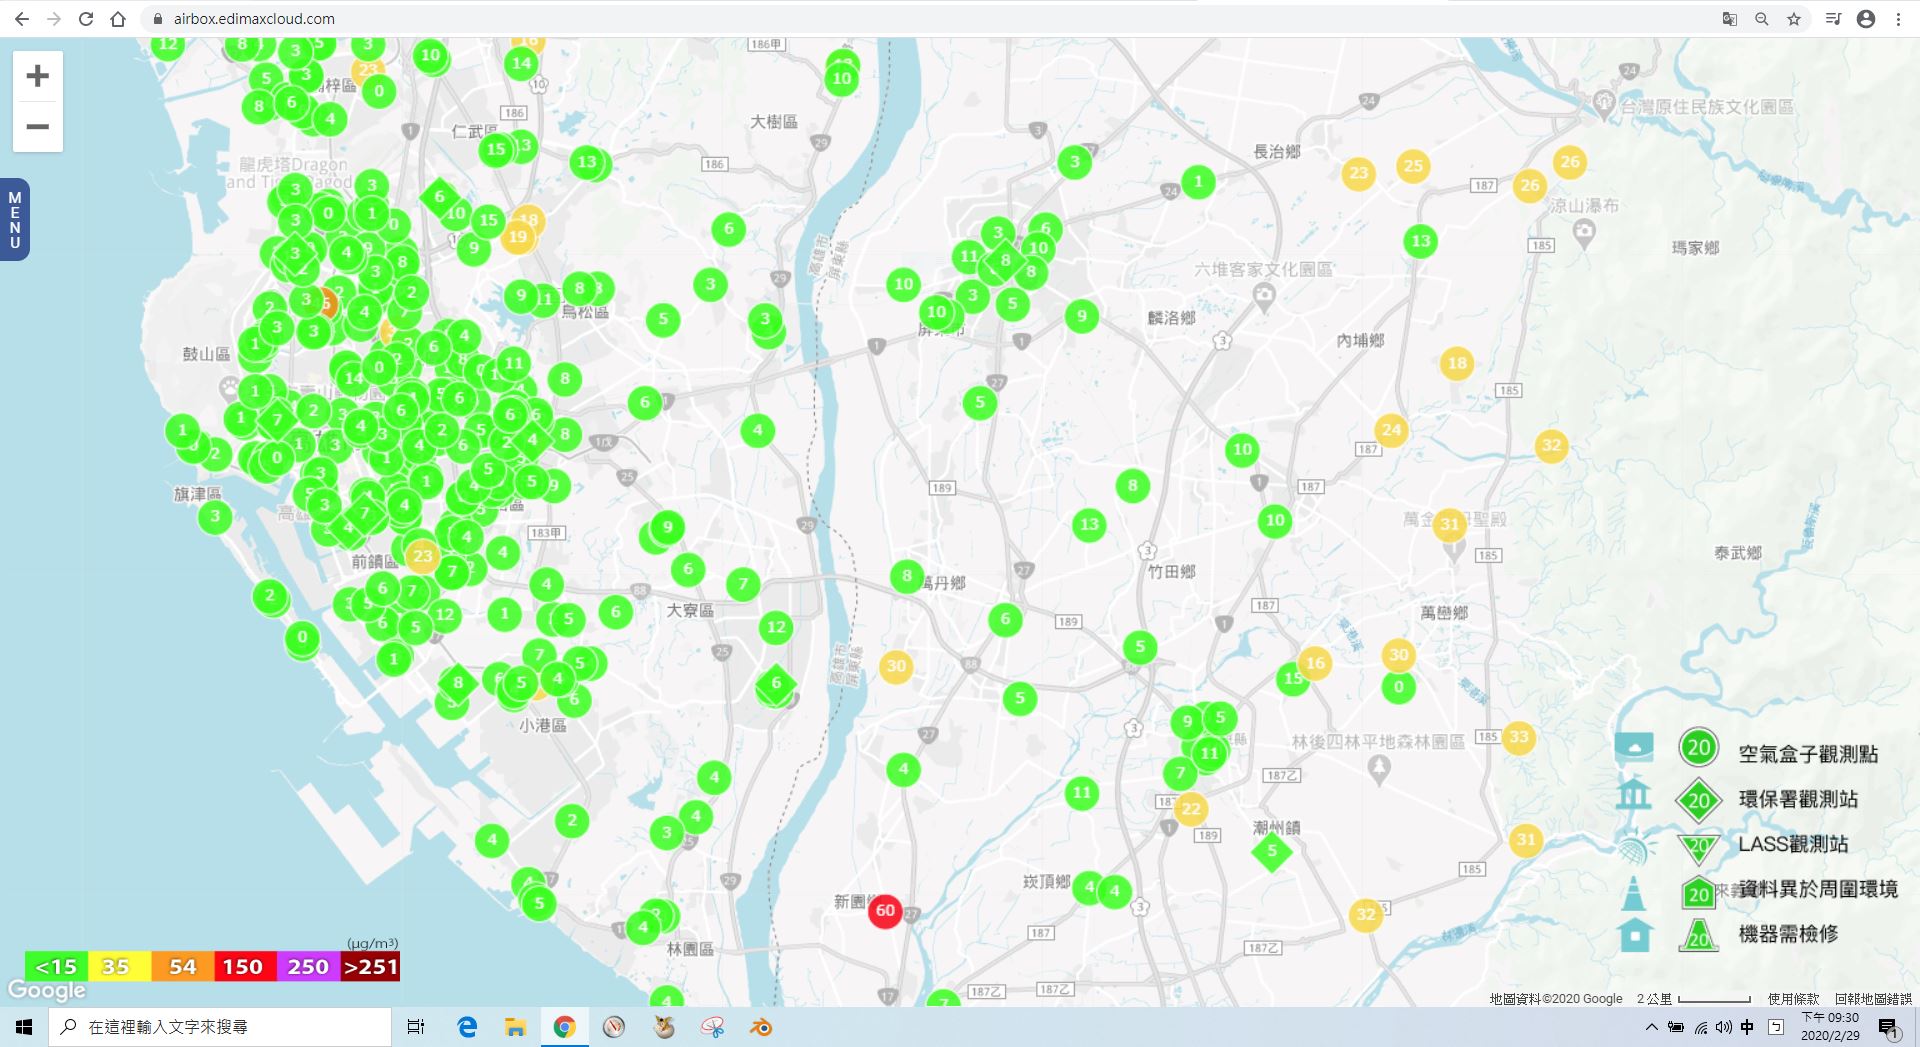The image size is (1920, 1047).
Task: Click the 資料異於周圍環境 legend label
Action: point(1818,889)
